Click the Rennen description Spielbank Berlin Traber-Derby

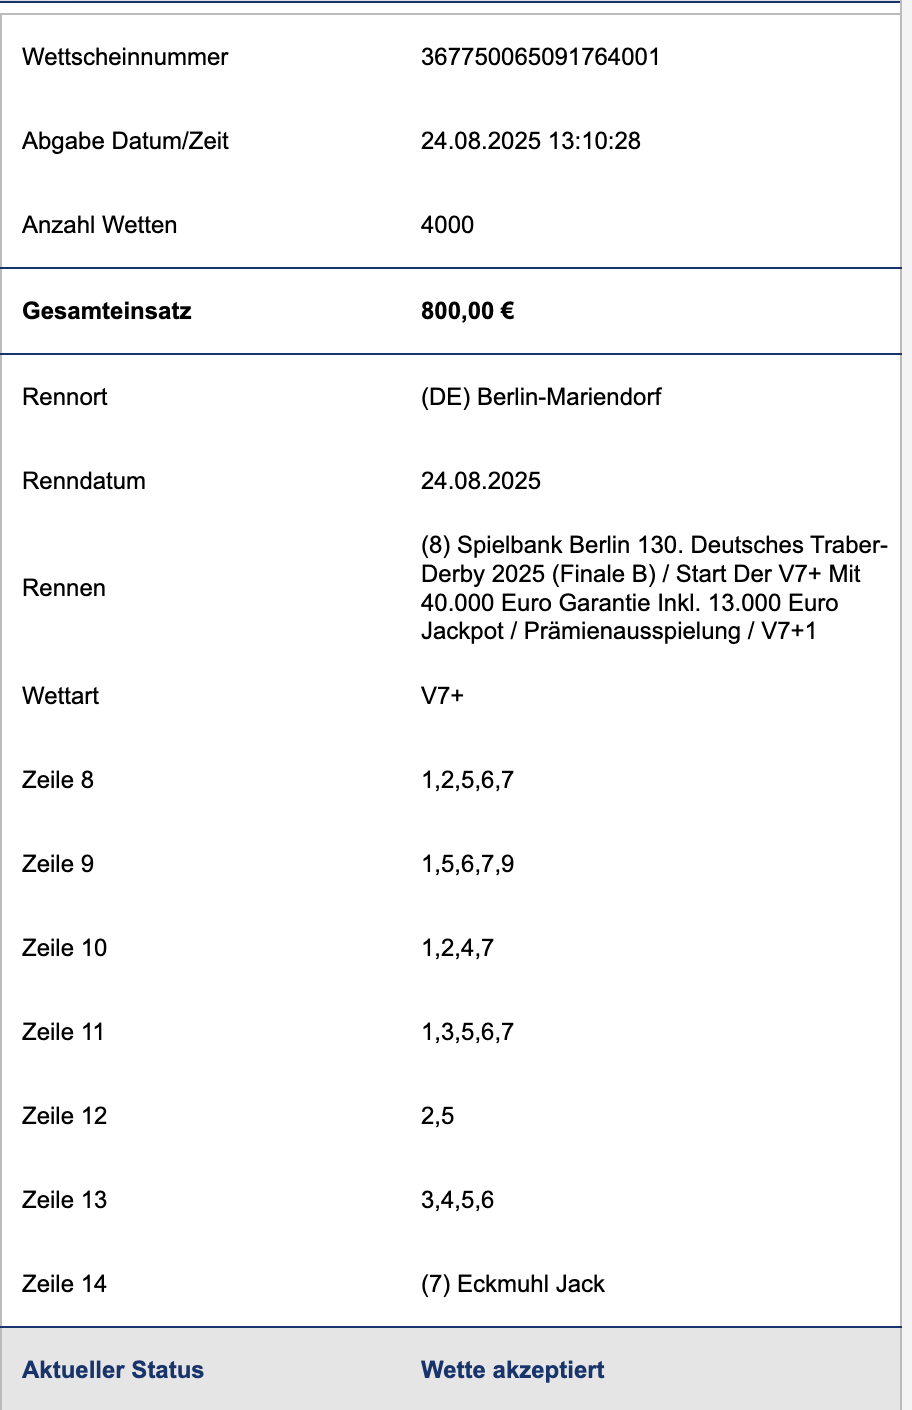[654, 588]
